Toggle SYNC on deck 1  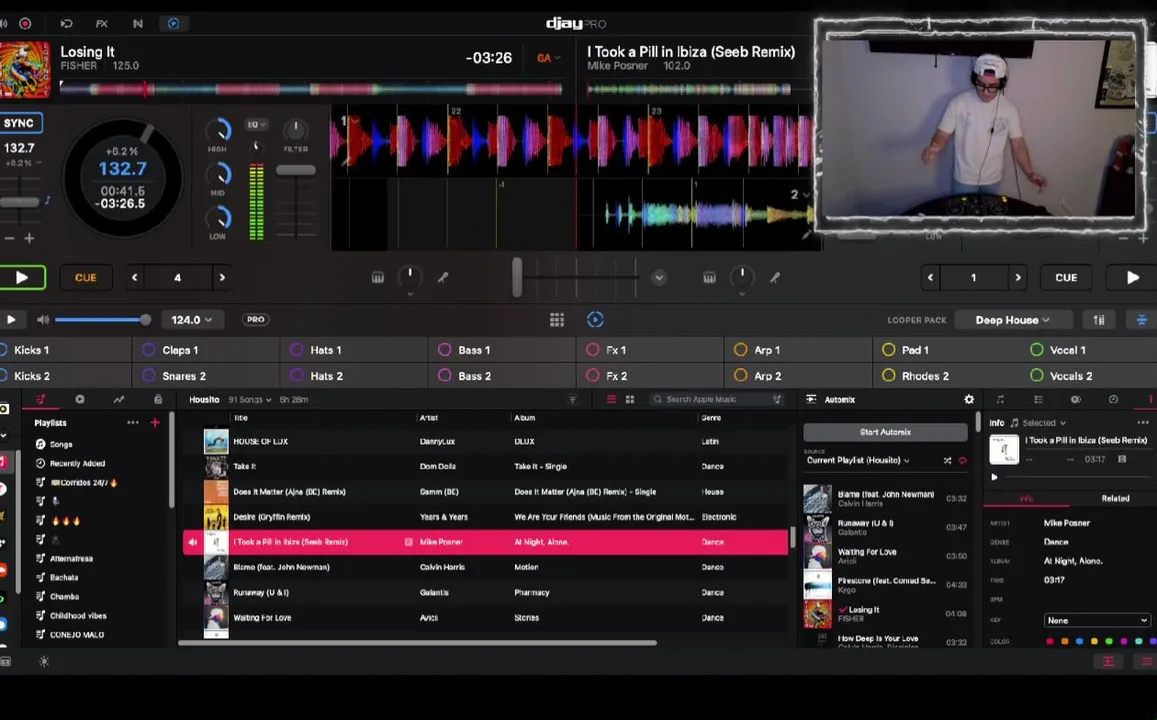click(x=20, y=123)
